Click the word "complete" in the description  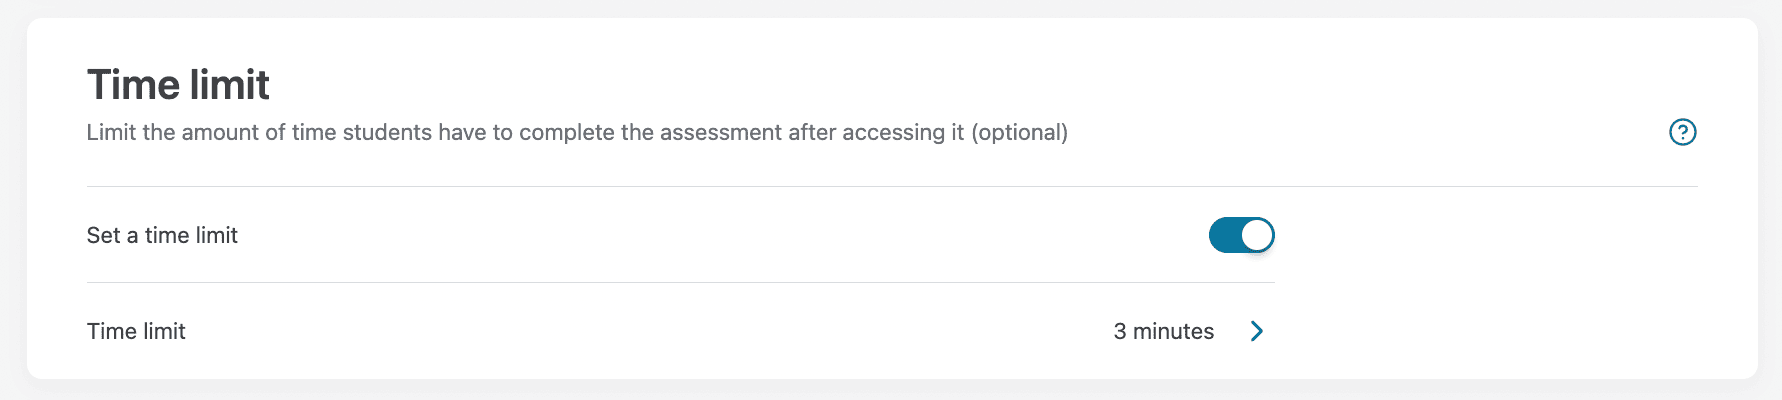(x=566, y=132)
